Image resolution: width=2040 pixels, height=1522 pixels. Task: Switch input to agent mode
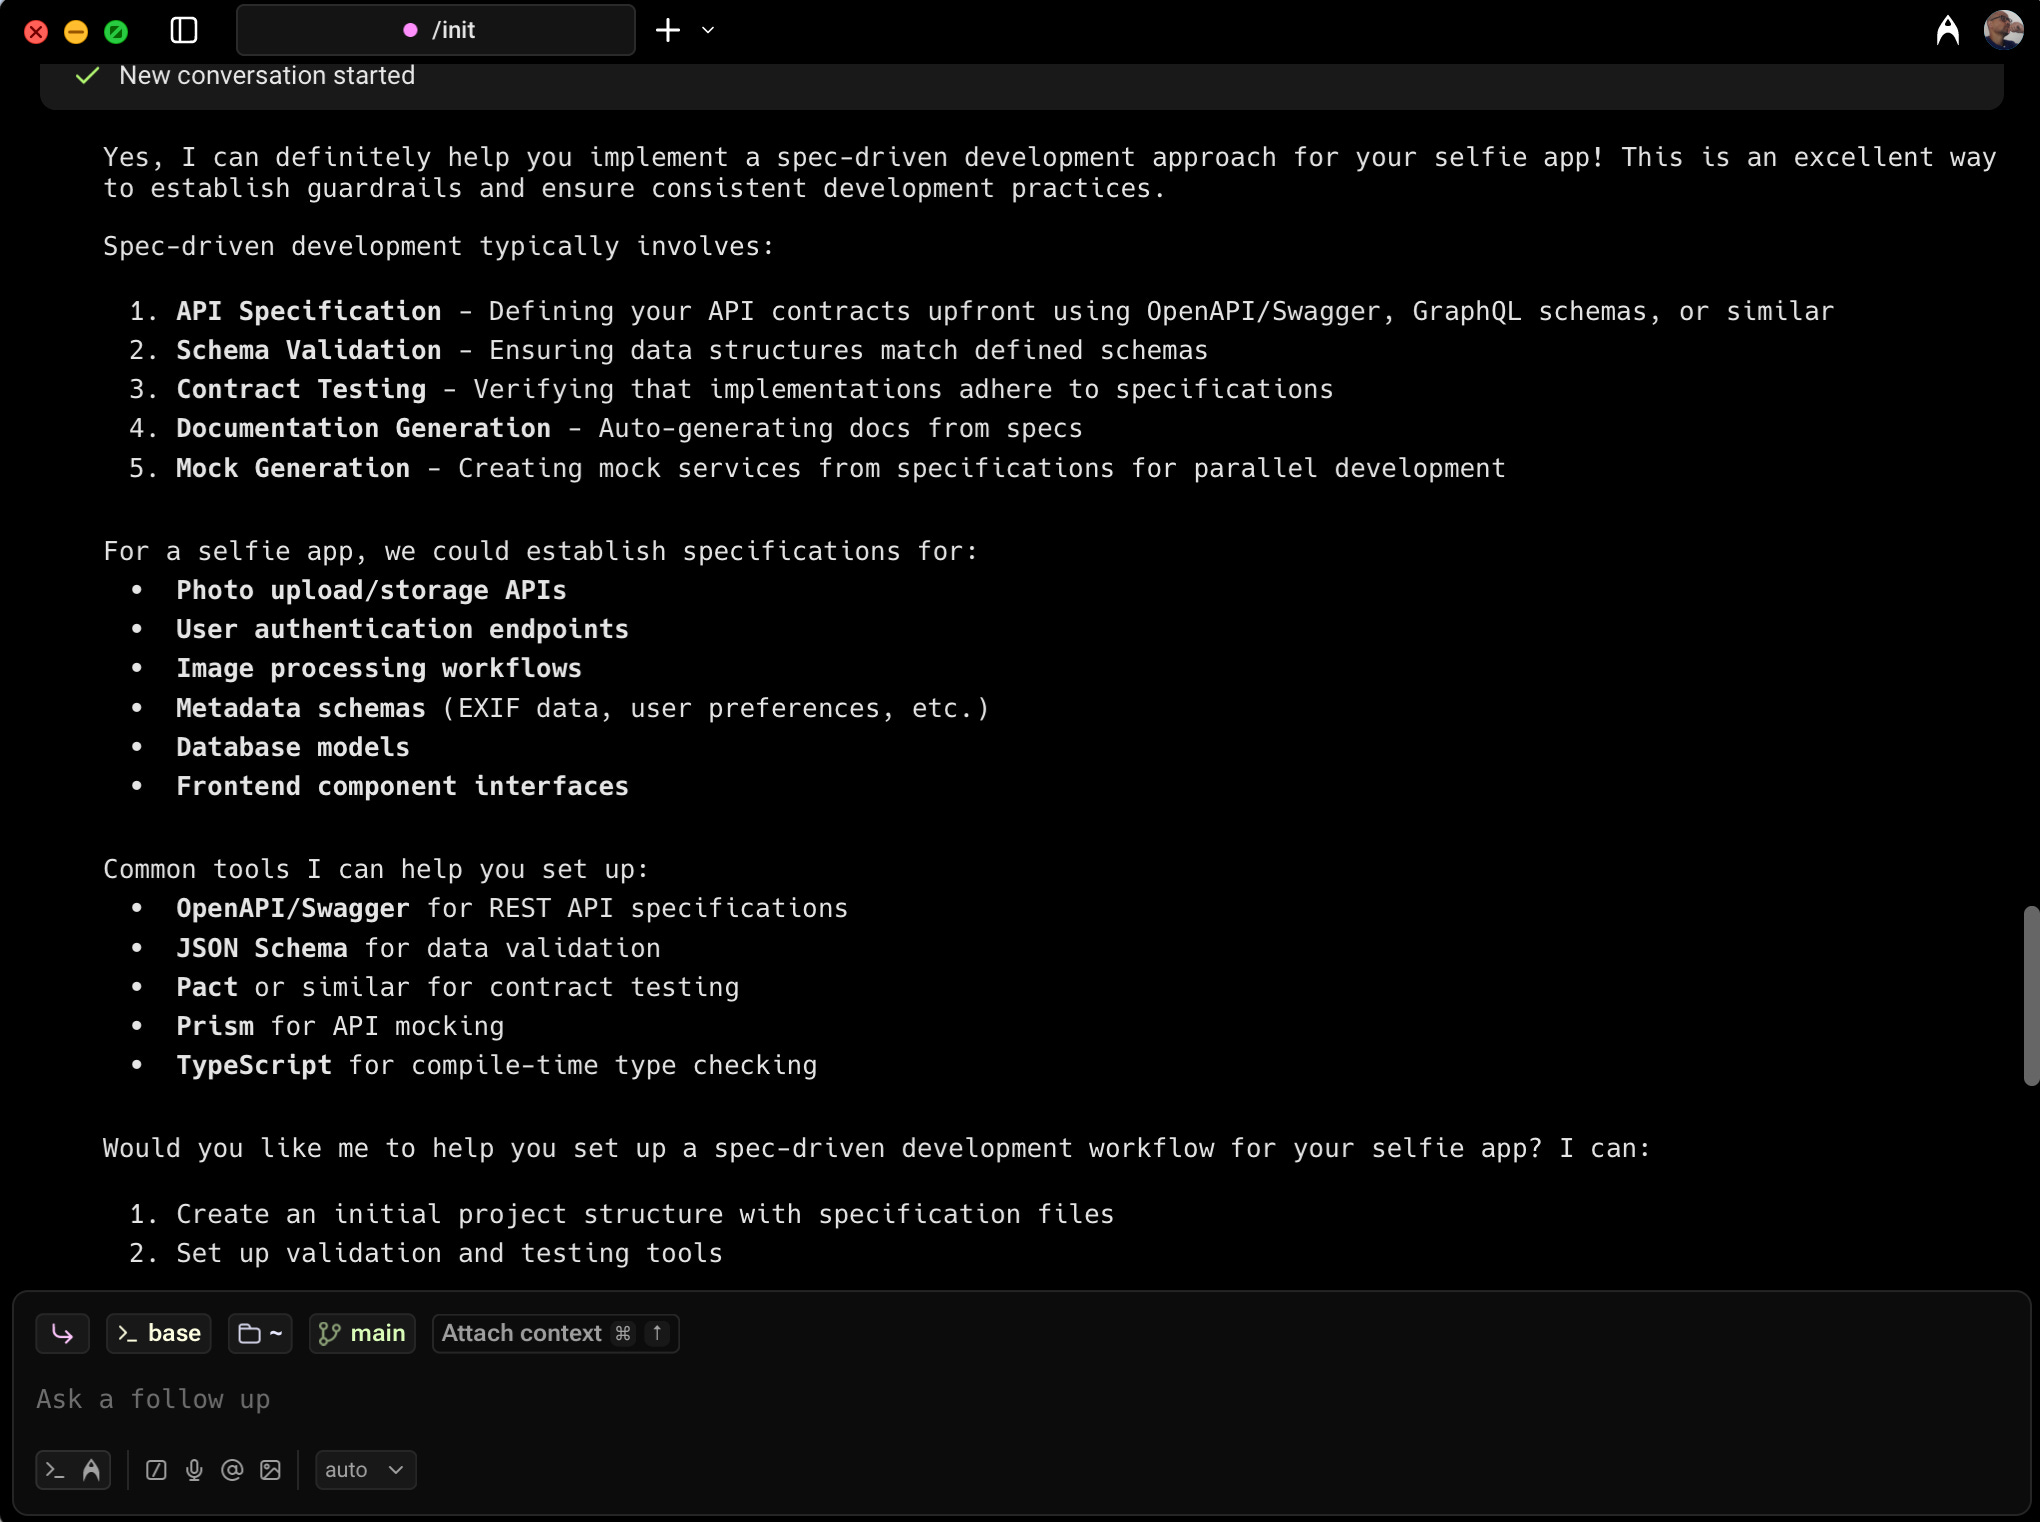point(91,1470)
